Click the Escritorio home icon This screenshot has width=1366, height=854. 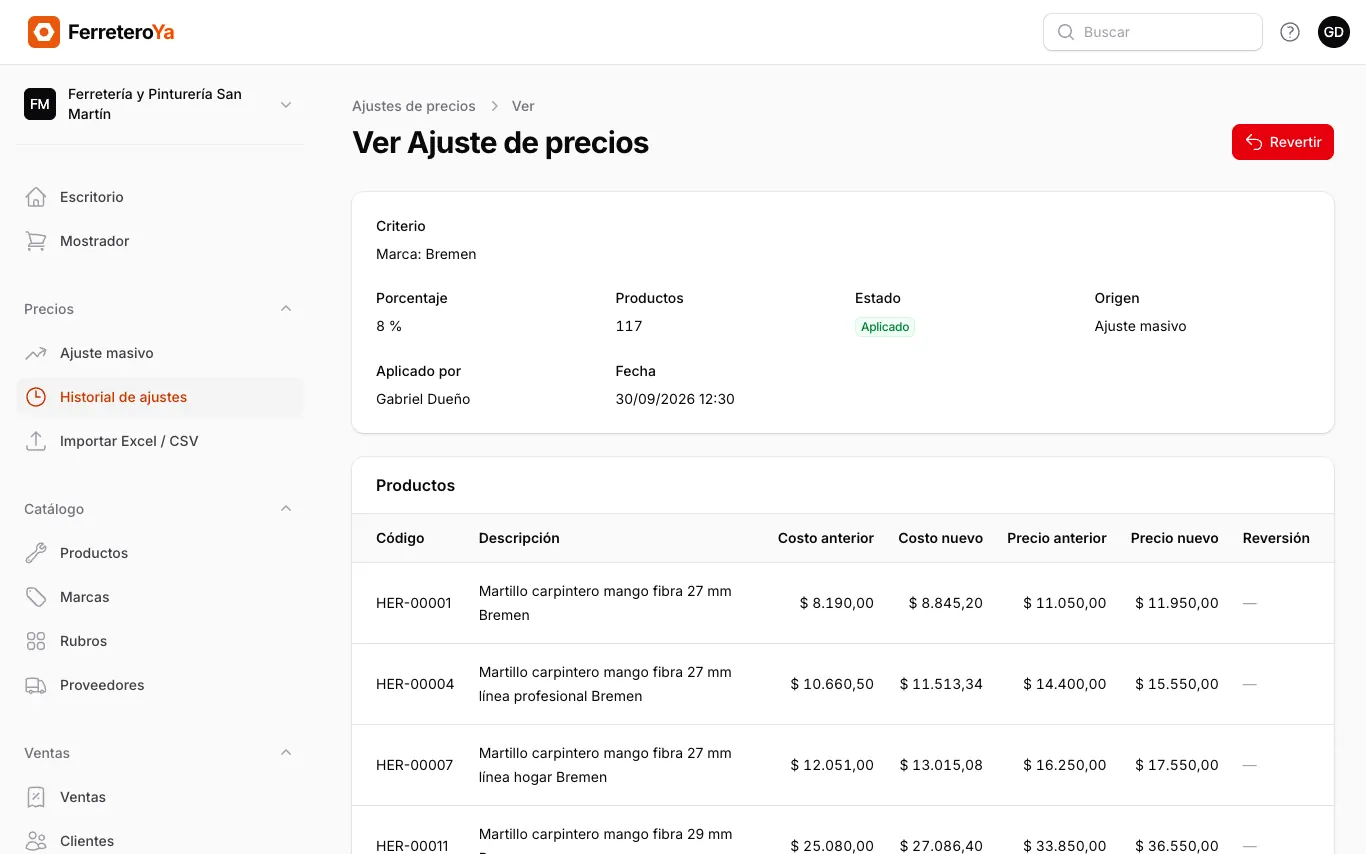[x=36, y=197]
